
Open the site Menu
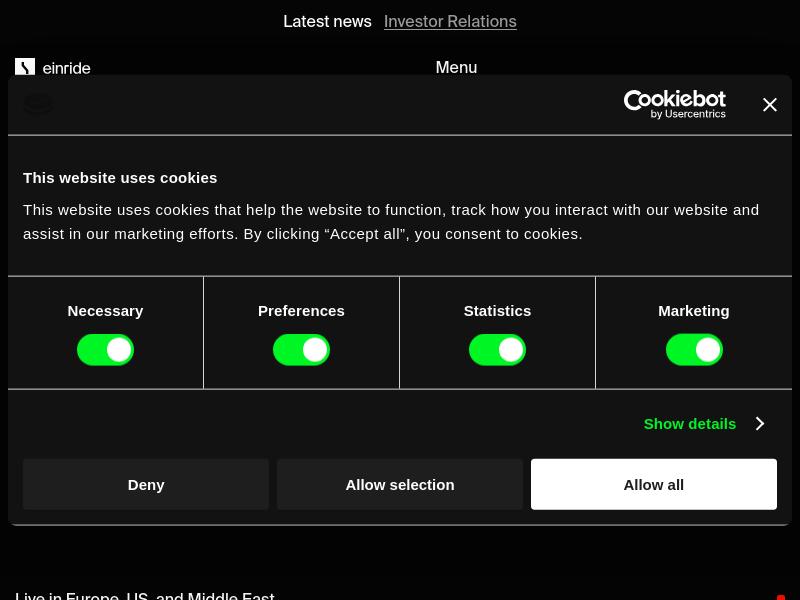pos(456,67)
